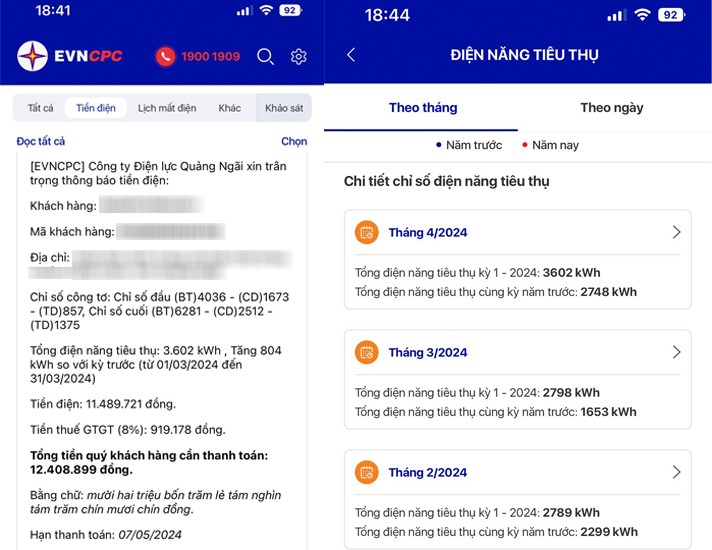Select the Khác filter
Screen dimensions: 712x550
(230, 108)
